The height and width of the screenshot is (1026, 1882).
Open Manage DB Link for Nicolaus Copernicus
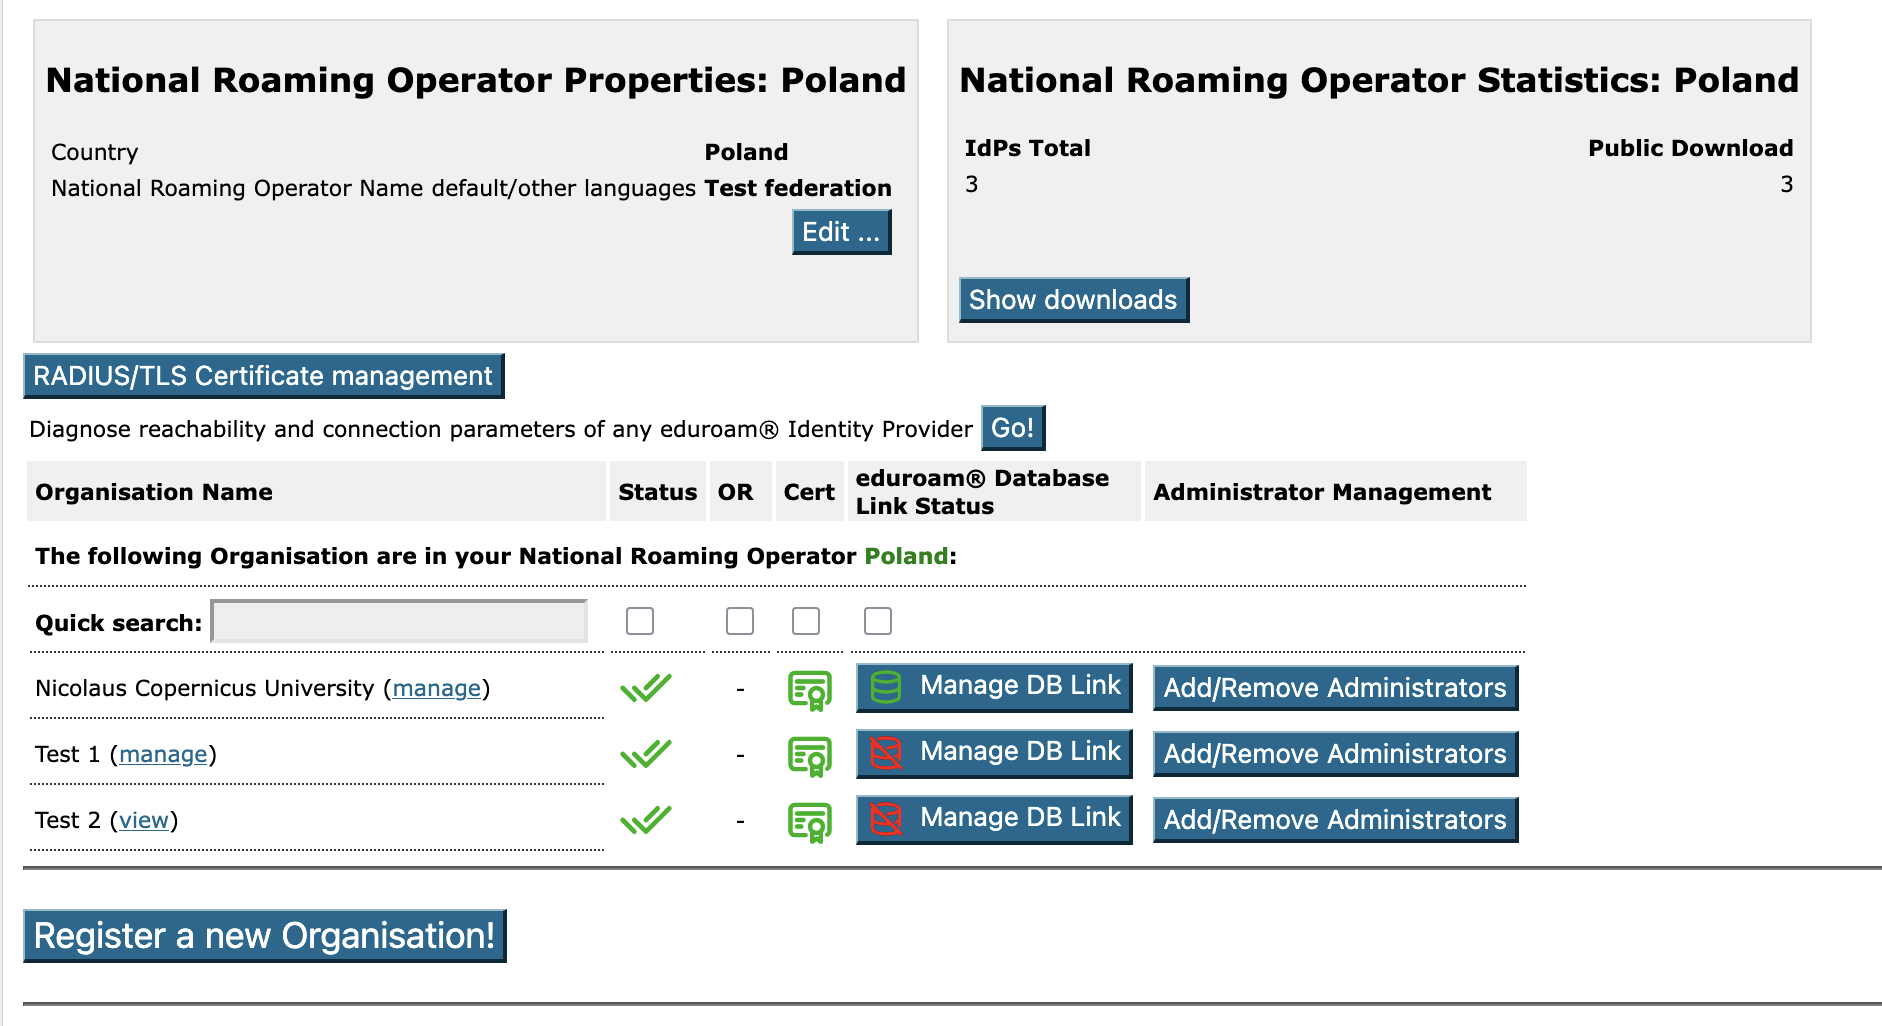pyautogui.click(x=994, y=687)
